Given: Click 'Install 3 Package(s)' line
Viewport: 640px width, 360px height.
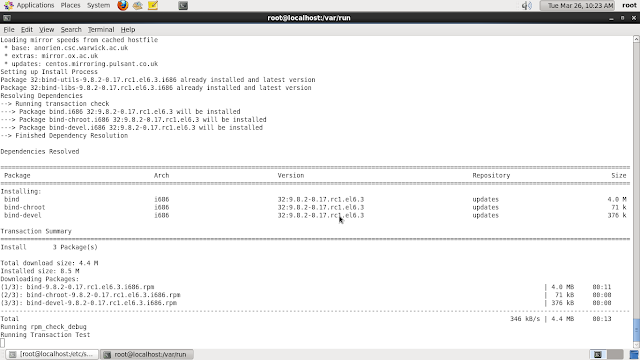Looking at the screenshot, I should click(49, 247).
